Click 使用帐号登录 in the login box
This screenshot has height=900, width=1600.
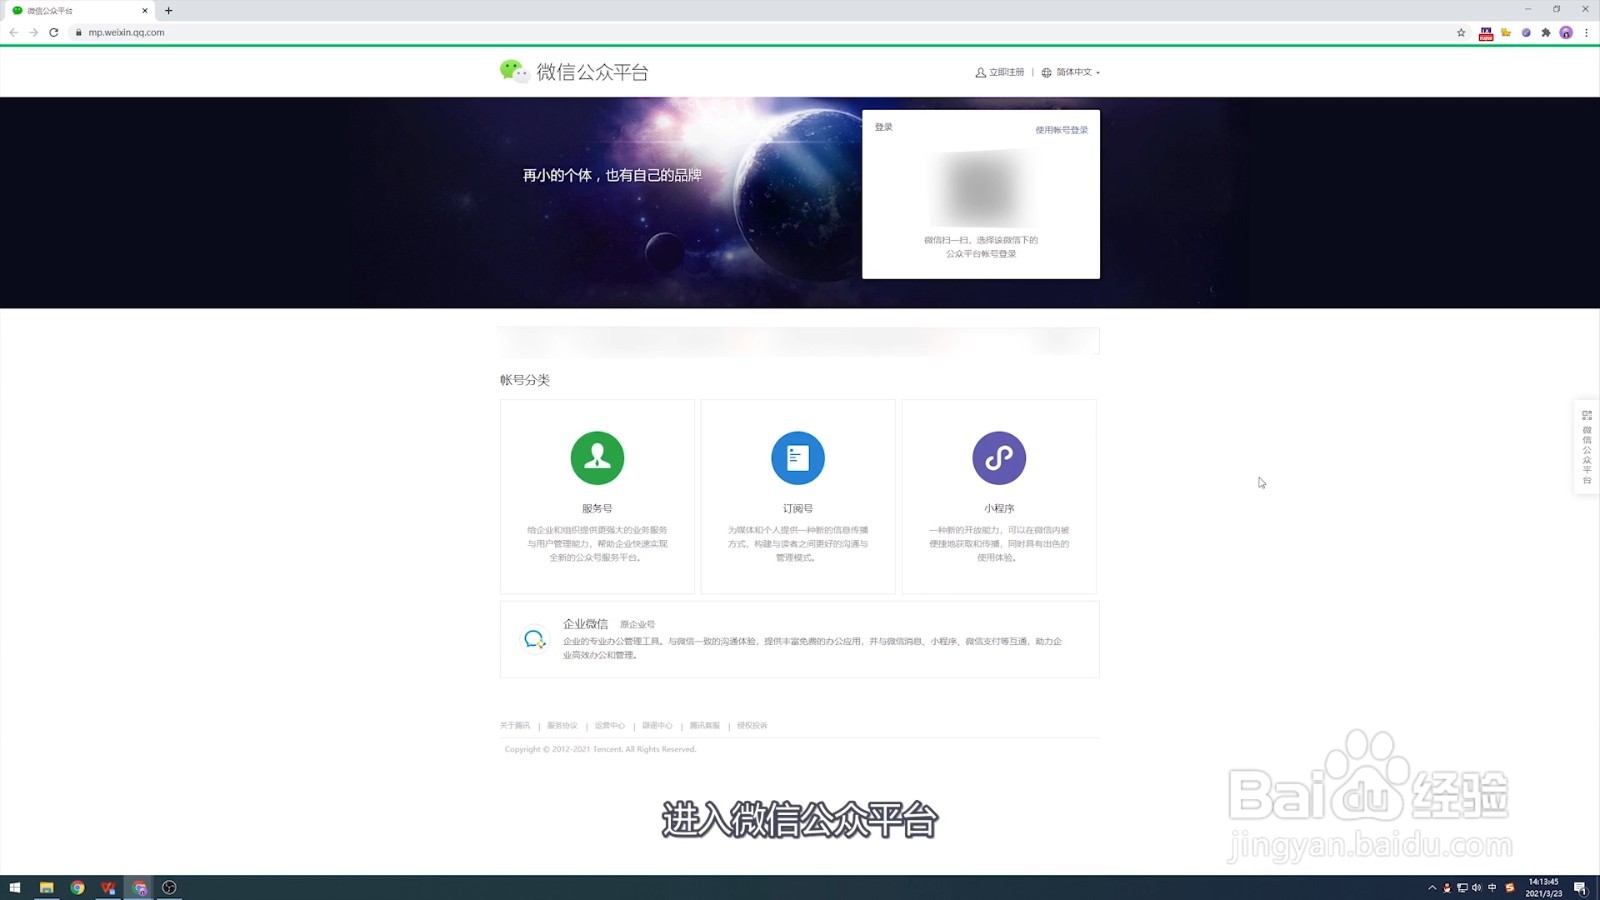coord(1061,130)
